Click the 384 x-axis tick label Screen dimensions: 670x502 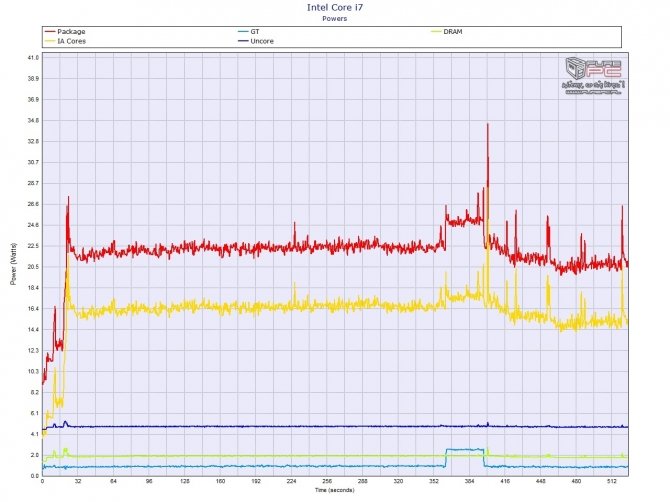(x=470, y=481)
